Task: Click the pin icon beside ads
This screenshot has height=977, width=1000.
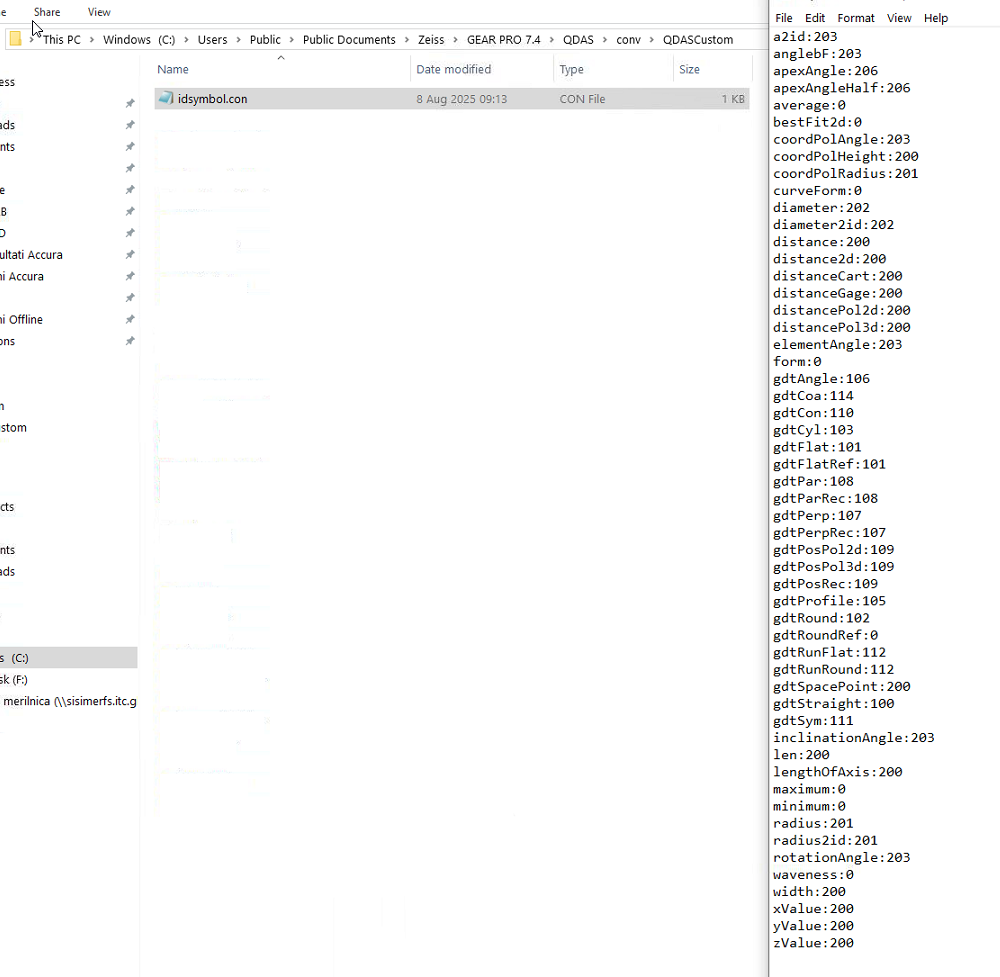Action: click(130, 125)
